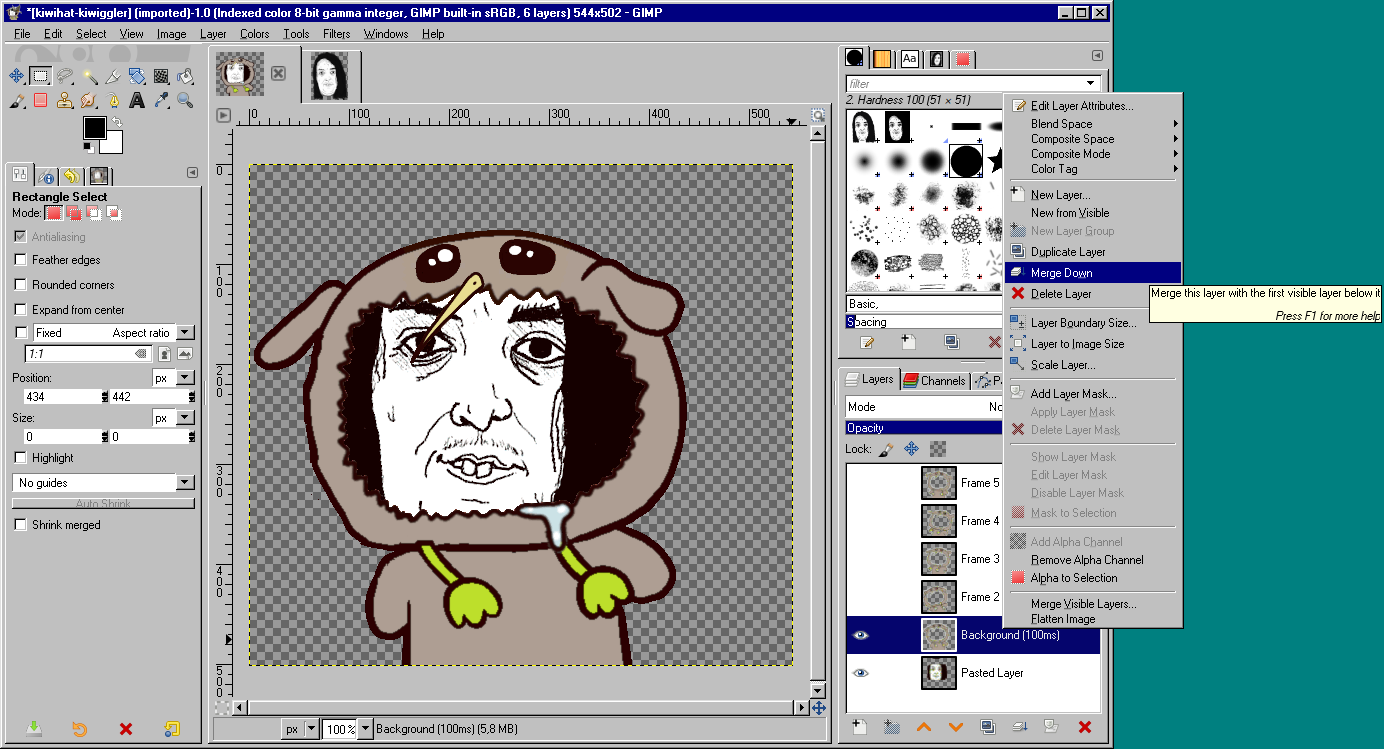
Task: Select the Smudge tool
Action: pos(88,100)
